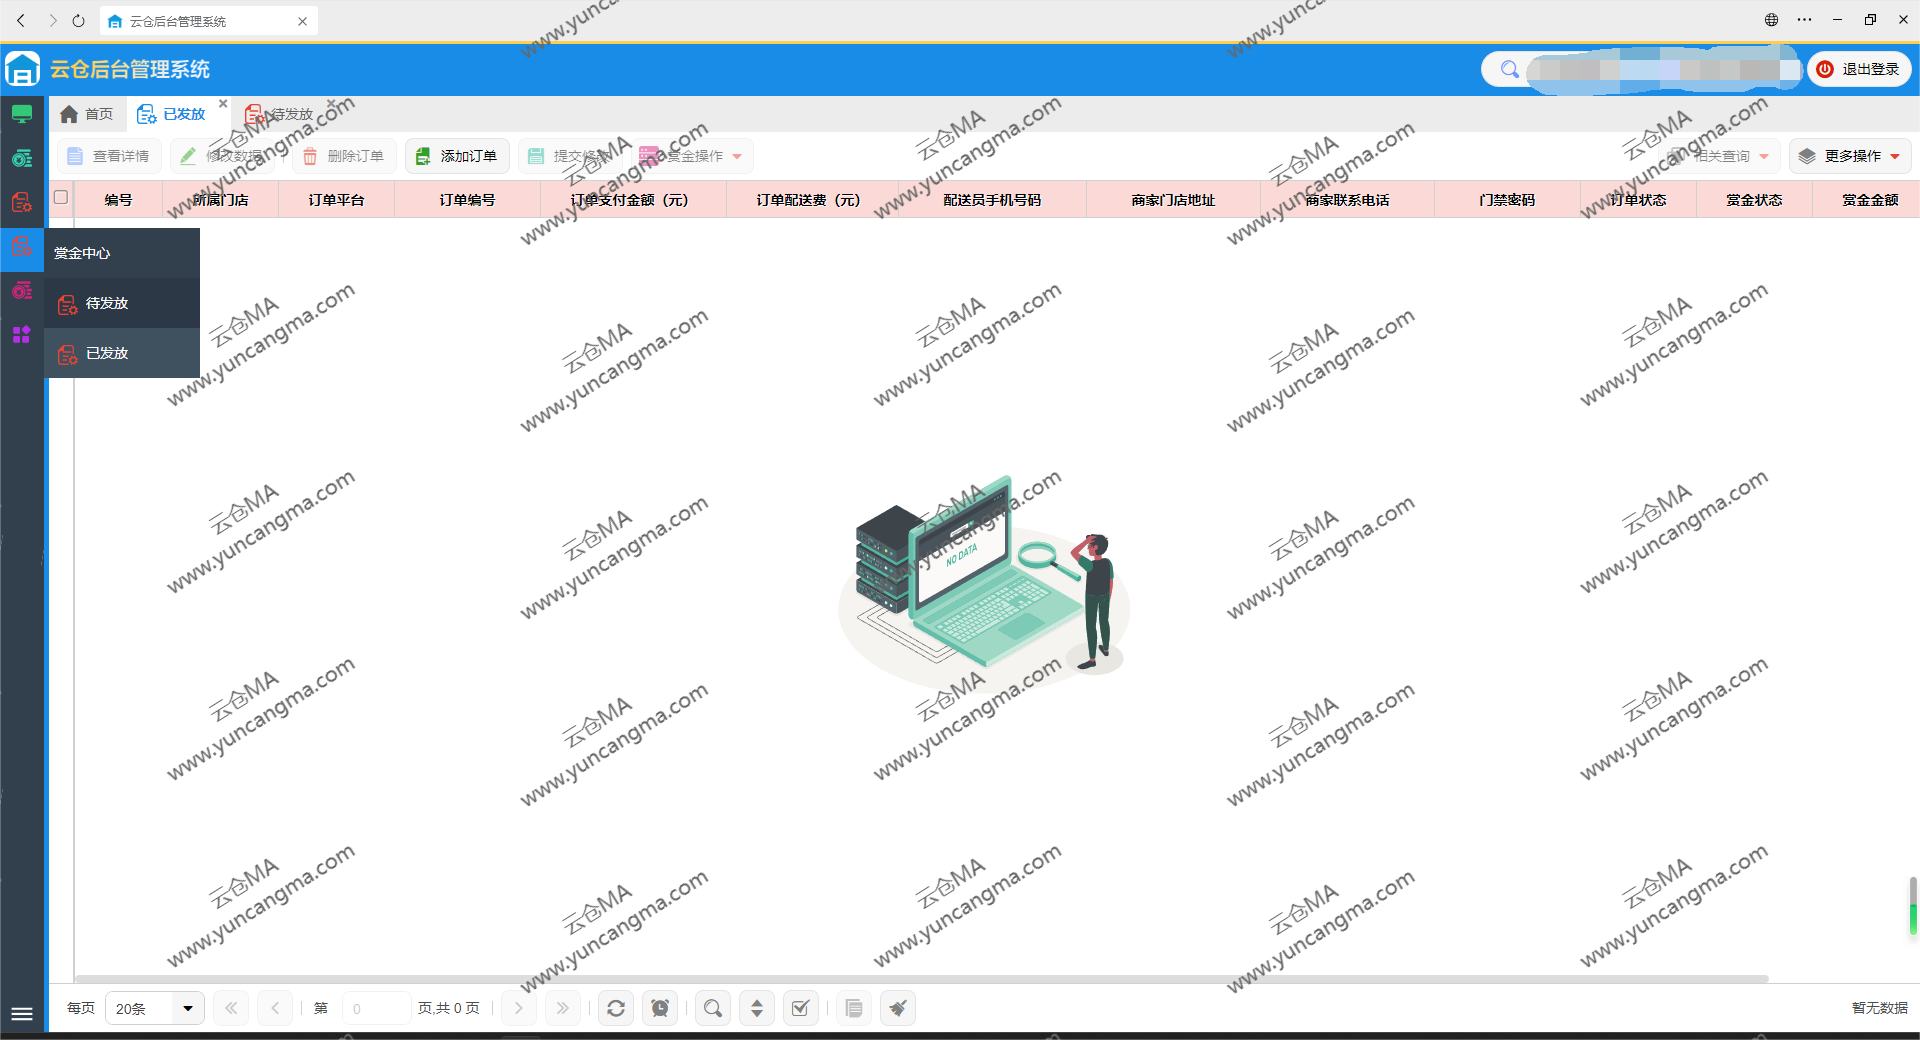Click the 赏金中心 submenu header

click(x=122, y=253)
